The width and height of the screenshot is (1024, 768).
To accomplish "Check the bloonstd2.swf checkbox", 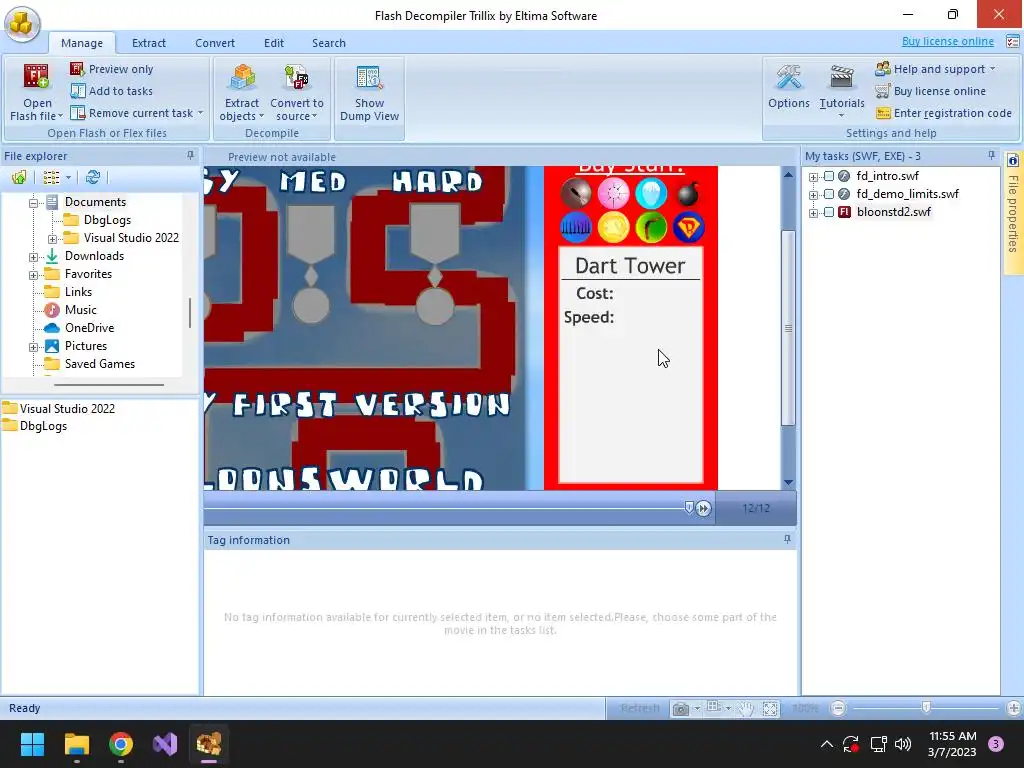I will pyautogui.click(x=829, y=212).
